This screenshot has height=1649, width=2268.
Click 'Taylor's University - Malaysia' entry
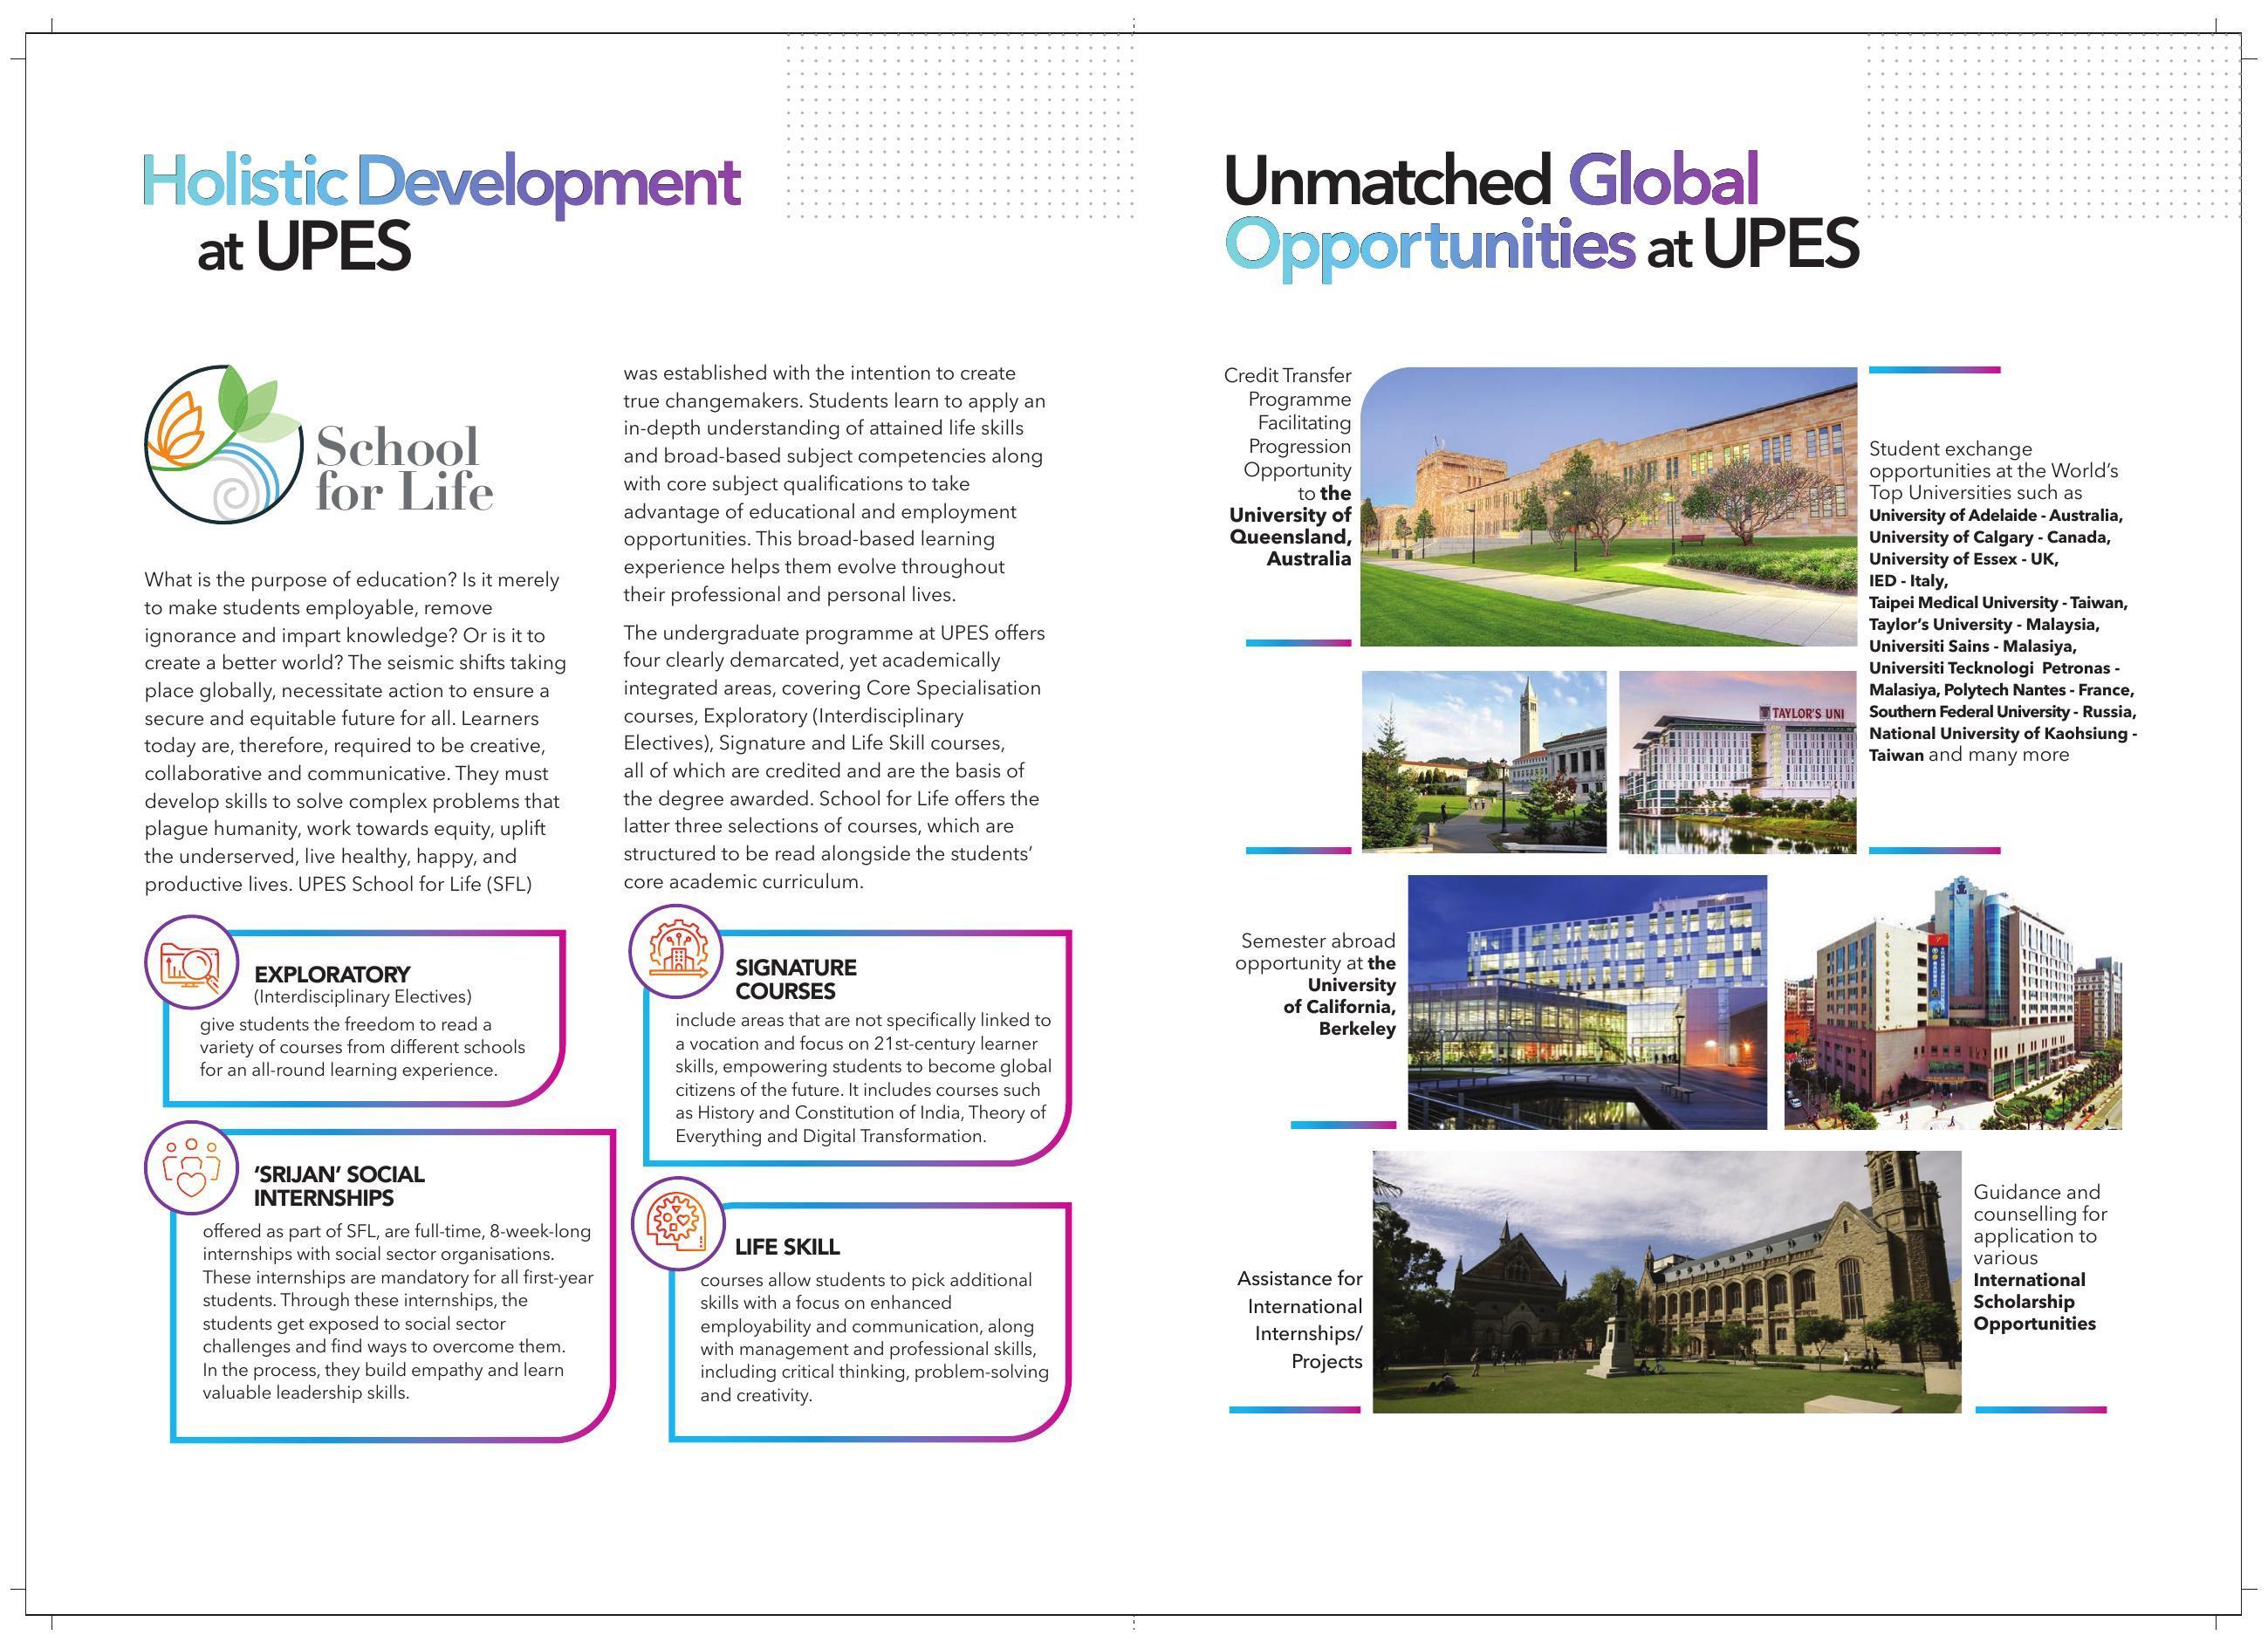pos(1984,625)
